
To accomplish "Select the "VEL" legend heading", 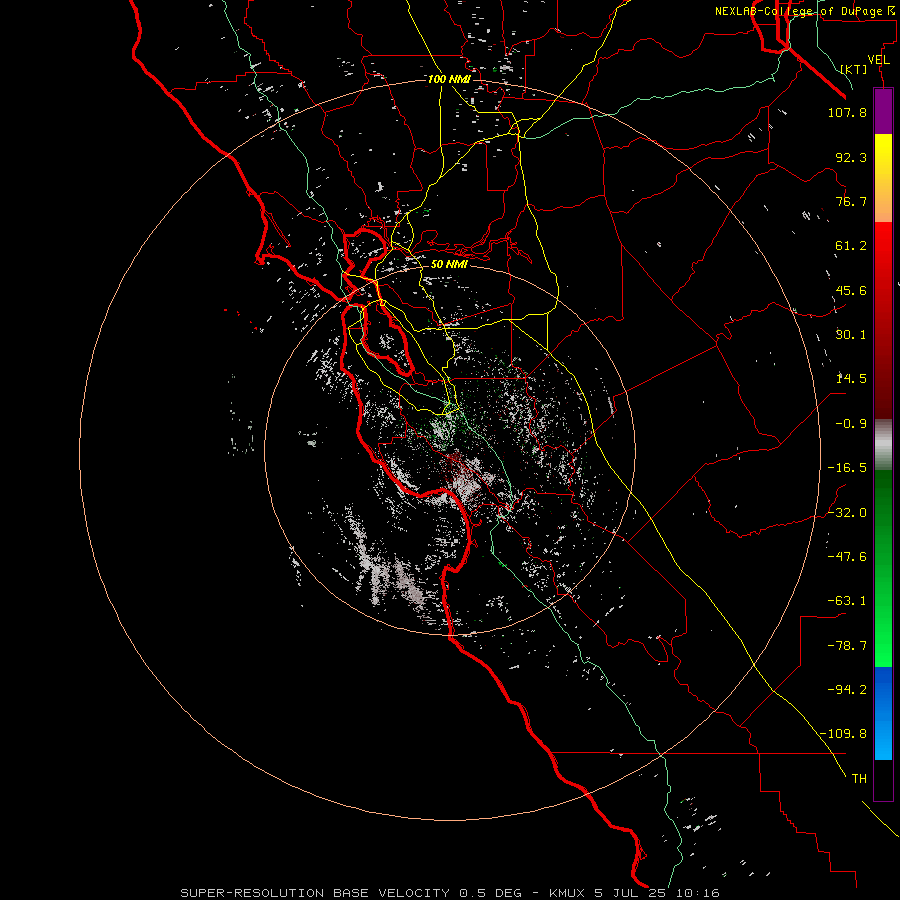I will click(878, 60).
